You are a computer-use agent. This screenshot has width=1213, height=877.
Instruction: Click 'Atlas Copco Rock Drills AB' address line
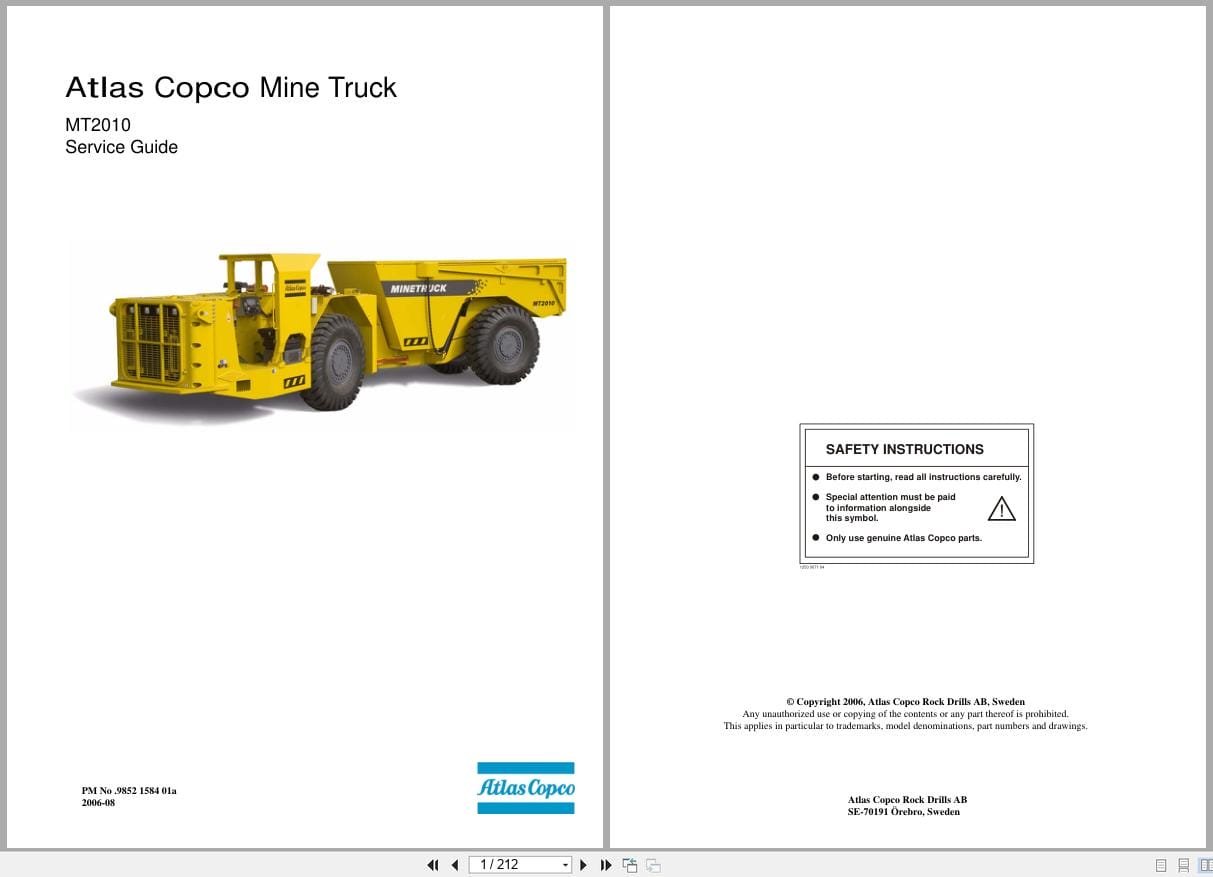click(907, 800)
